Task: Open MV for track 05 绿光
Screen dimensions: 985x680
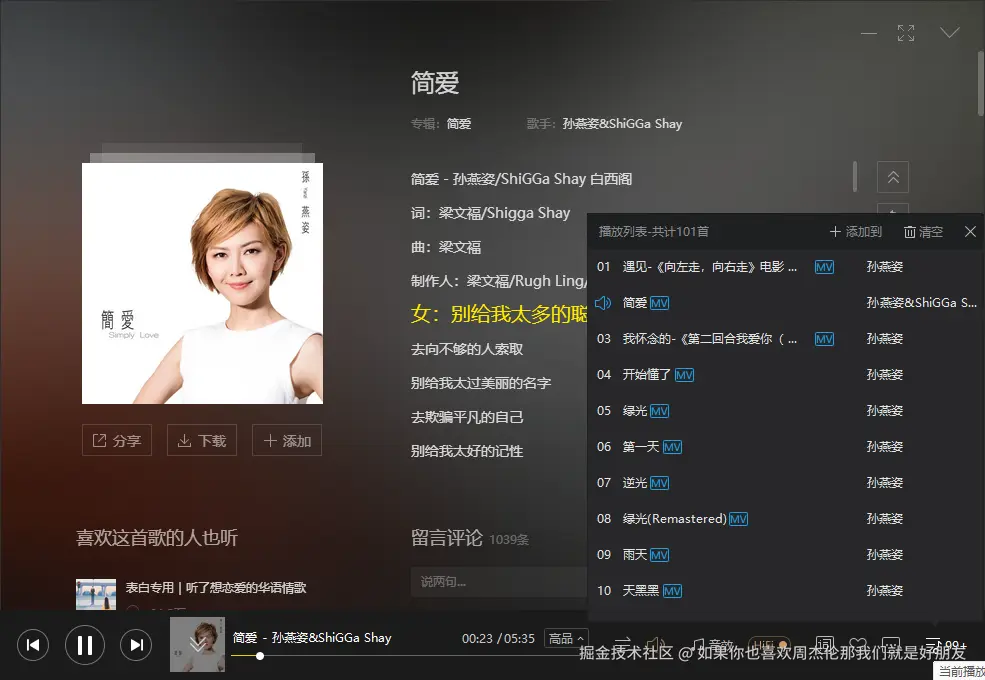Action: [x=660, y=411]
